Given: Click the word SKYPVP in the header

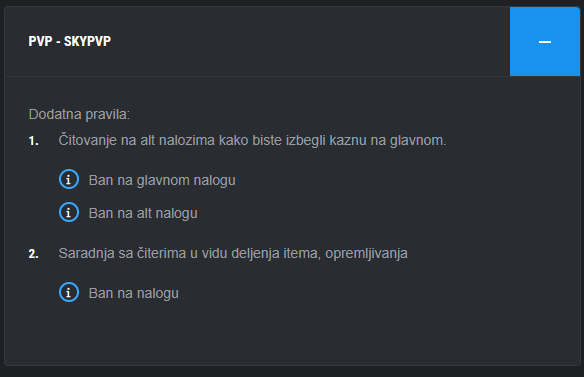Looking at the screenshot, I should 87,41.
